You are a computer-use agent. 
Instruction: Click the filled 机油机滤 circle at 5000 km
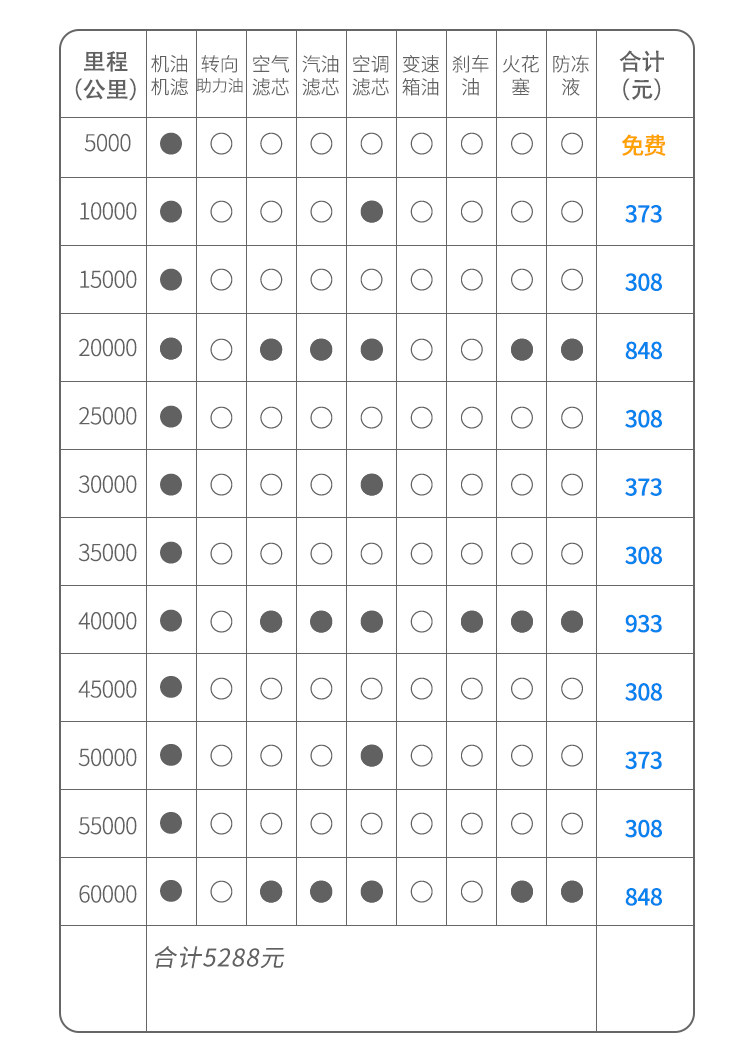coord(171,144)
